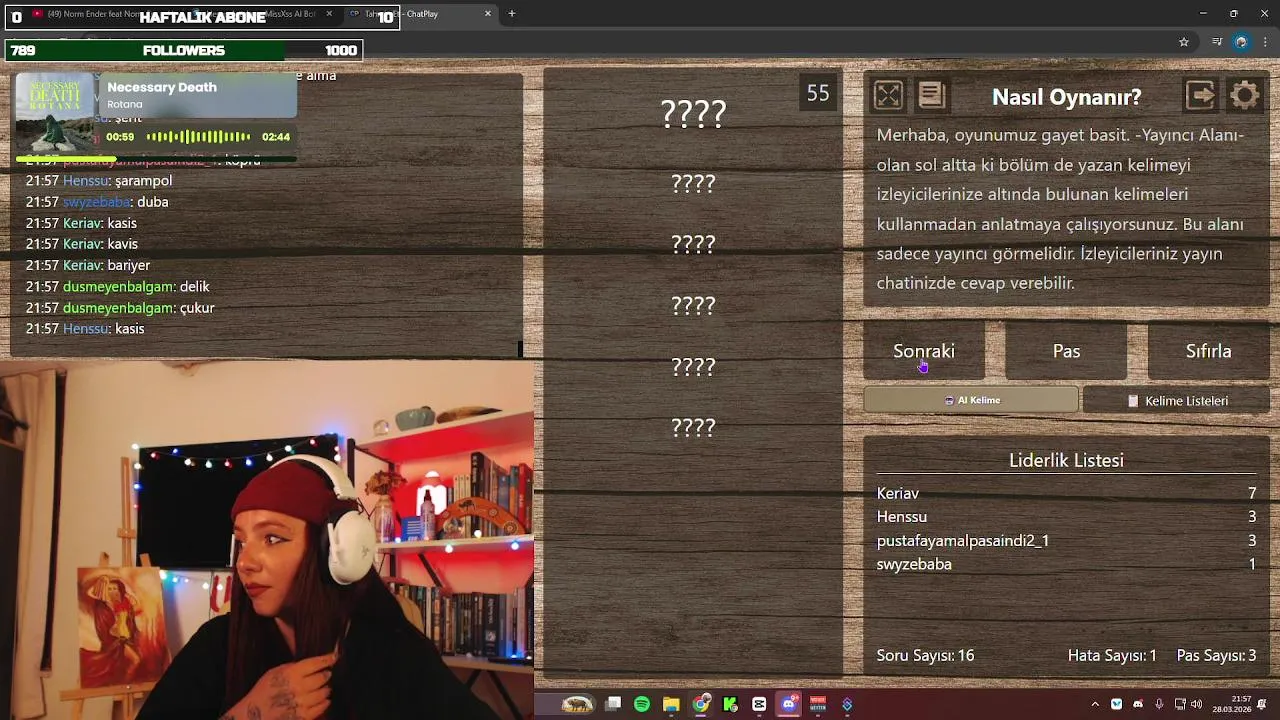Select swyzebaba in the leaderboard
1280x720 pixels.
click(1066, 564)
